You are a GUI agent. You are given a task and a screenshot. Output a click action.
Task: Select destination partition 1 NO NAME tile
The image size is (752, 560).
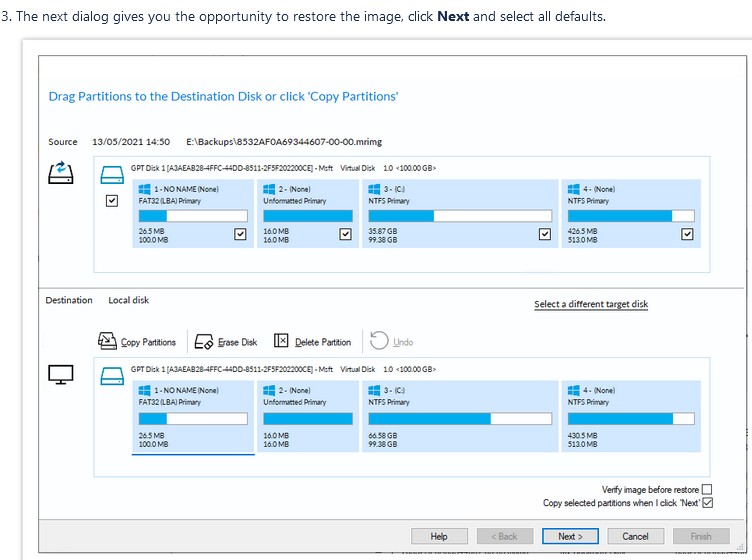point(193,416)
